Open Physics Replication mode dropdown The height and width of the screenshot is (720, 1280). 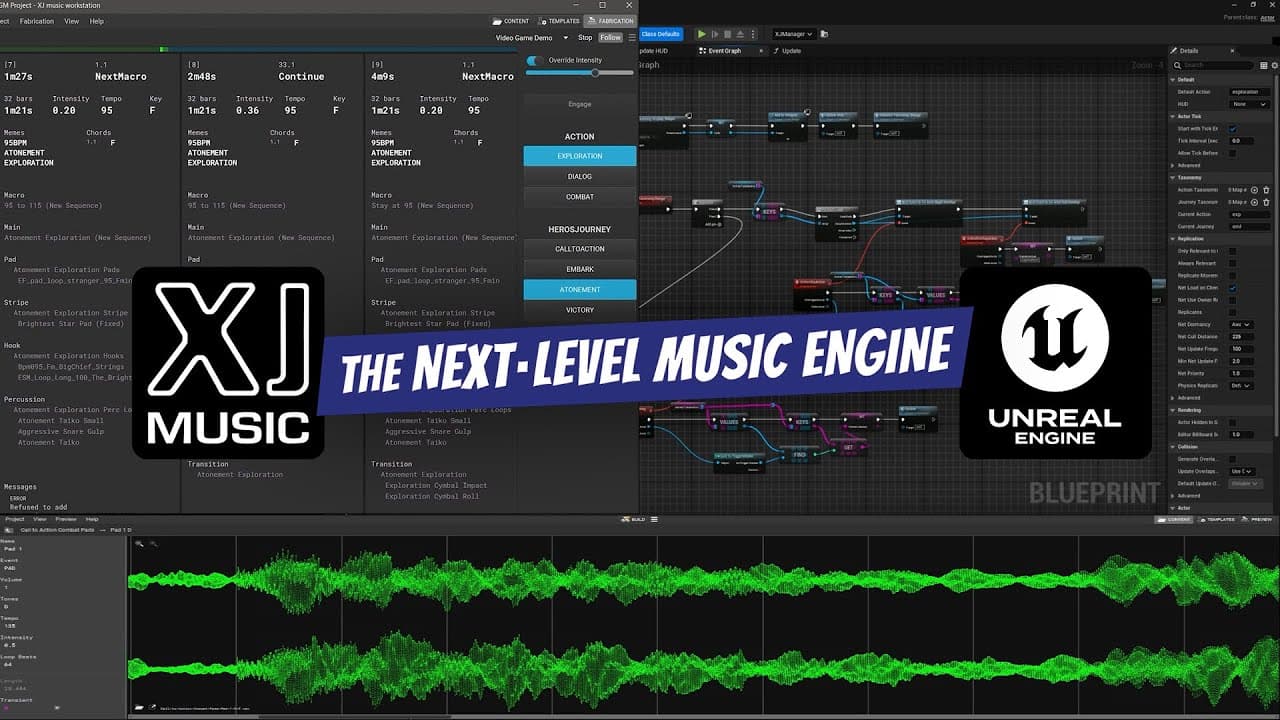coord(1240,385)
